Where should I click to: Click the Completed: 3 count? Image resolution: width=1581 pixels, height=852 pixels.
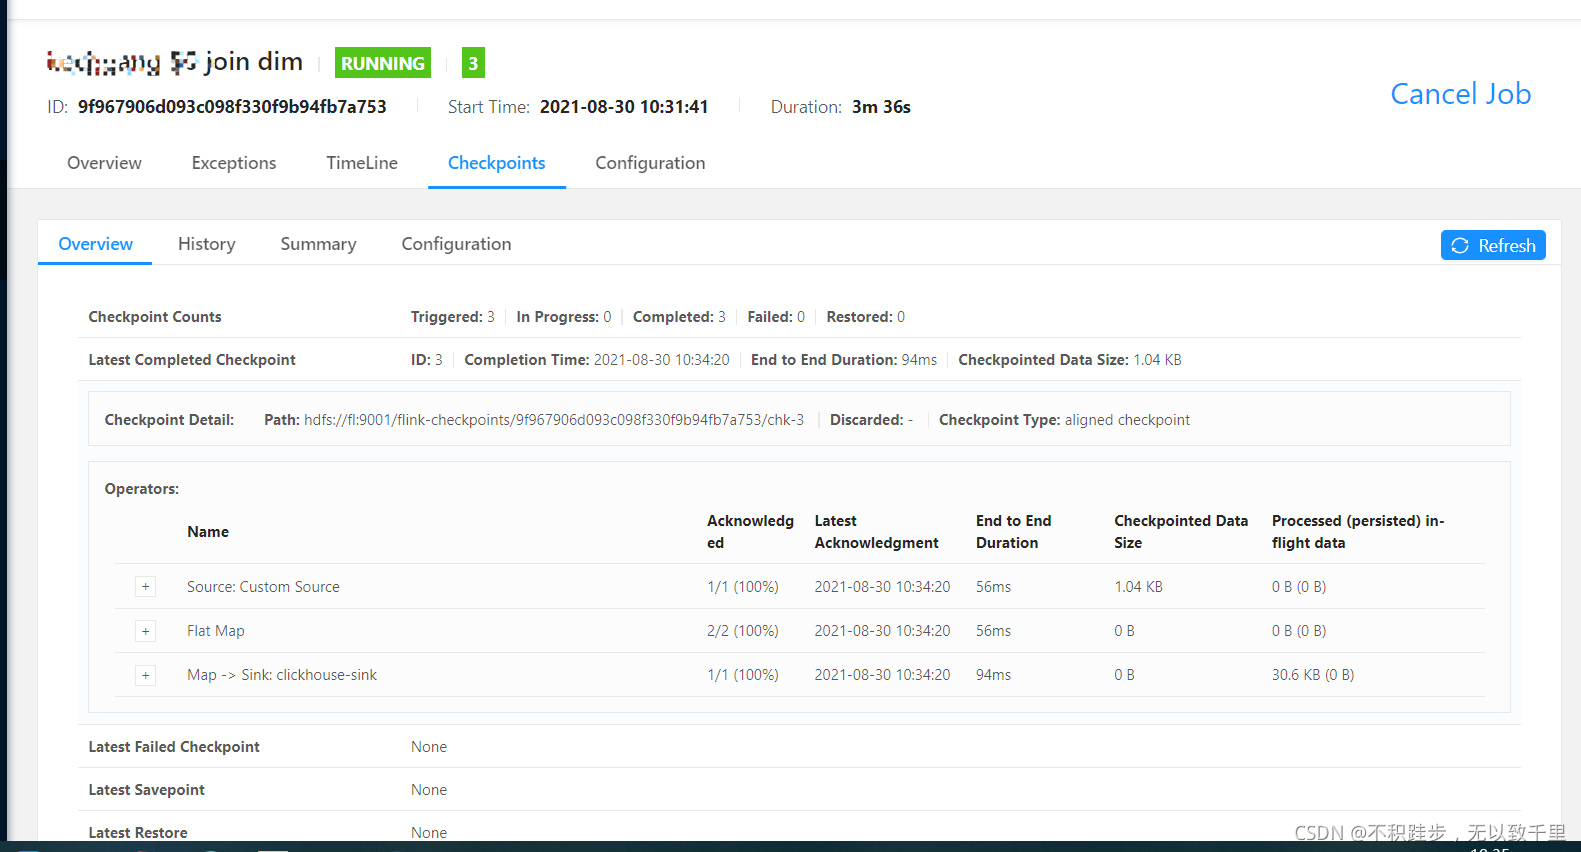[679, 317]
